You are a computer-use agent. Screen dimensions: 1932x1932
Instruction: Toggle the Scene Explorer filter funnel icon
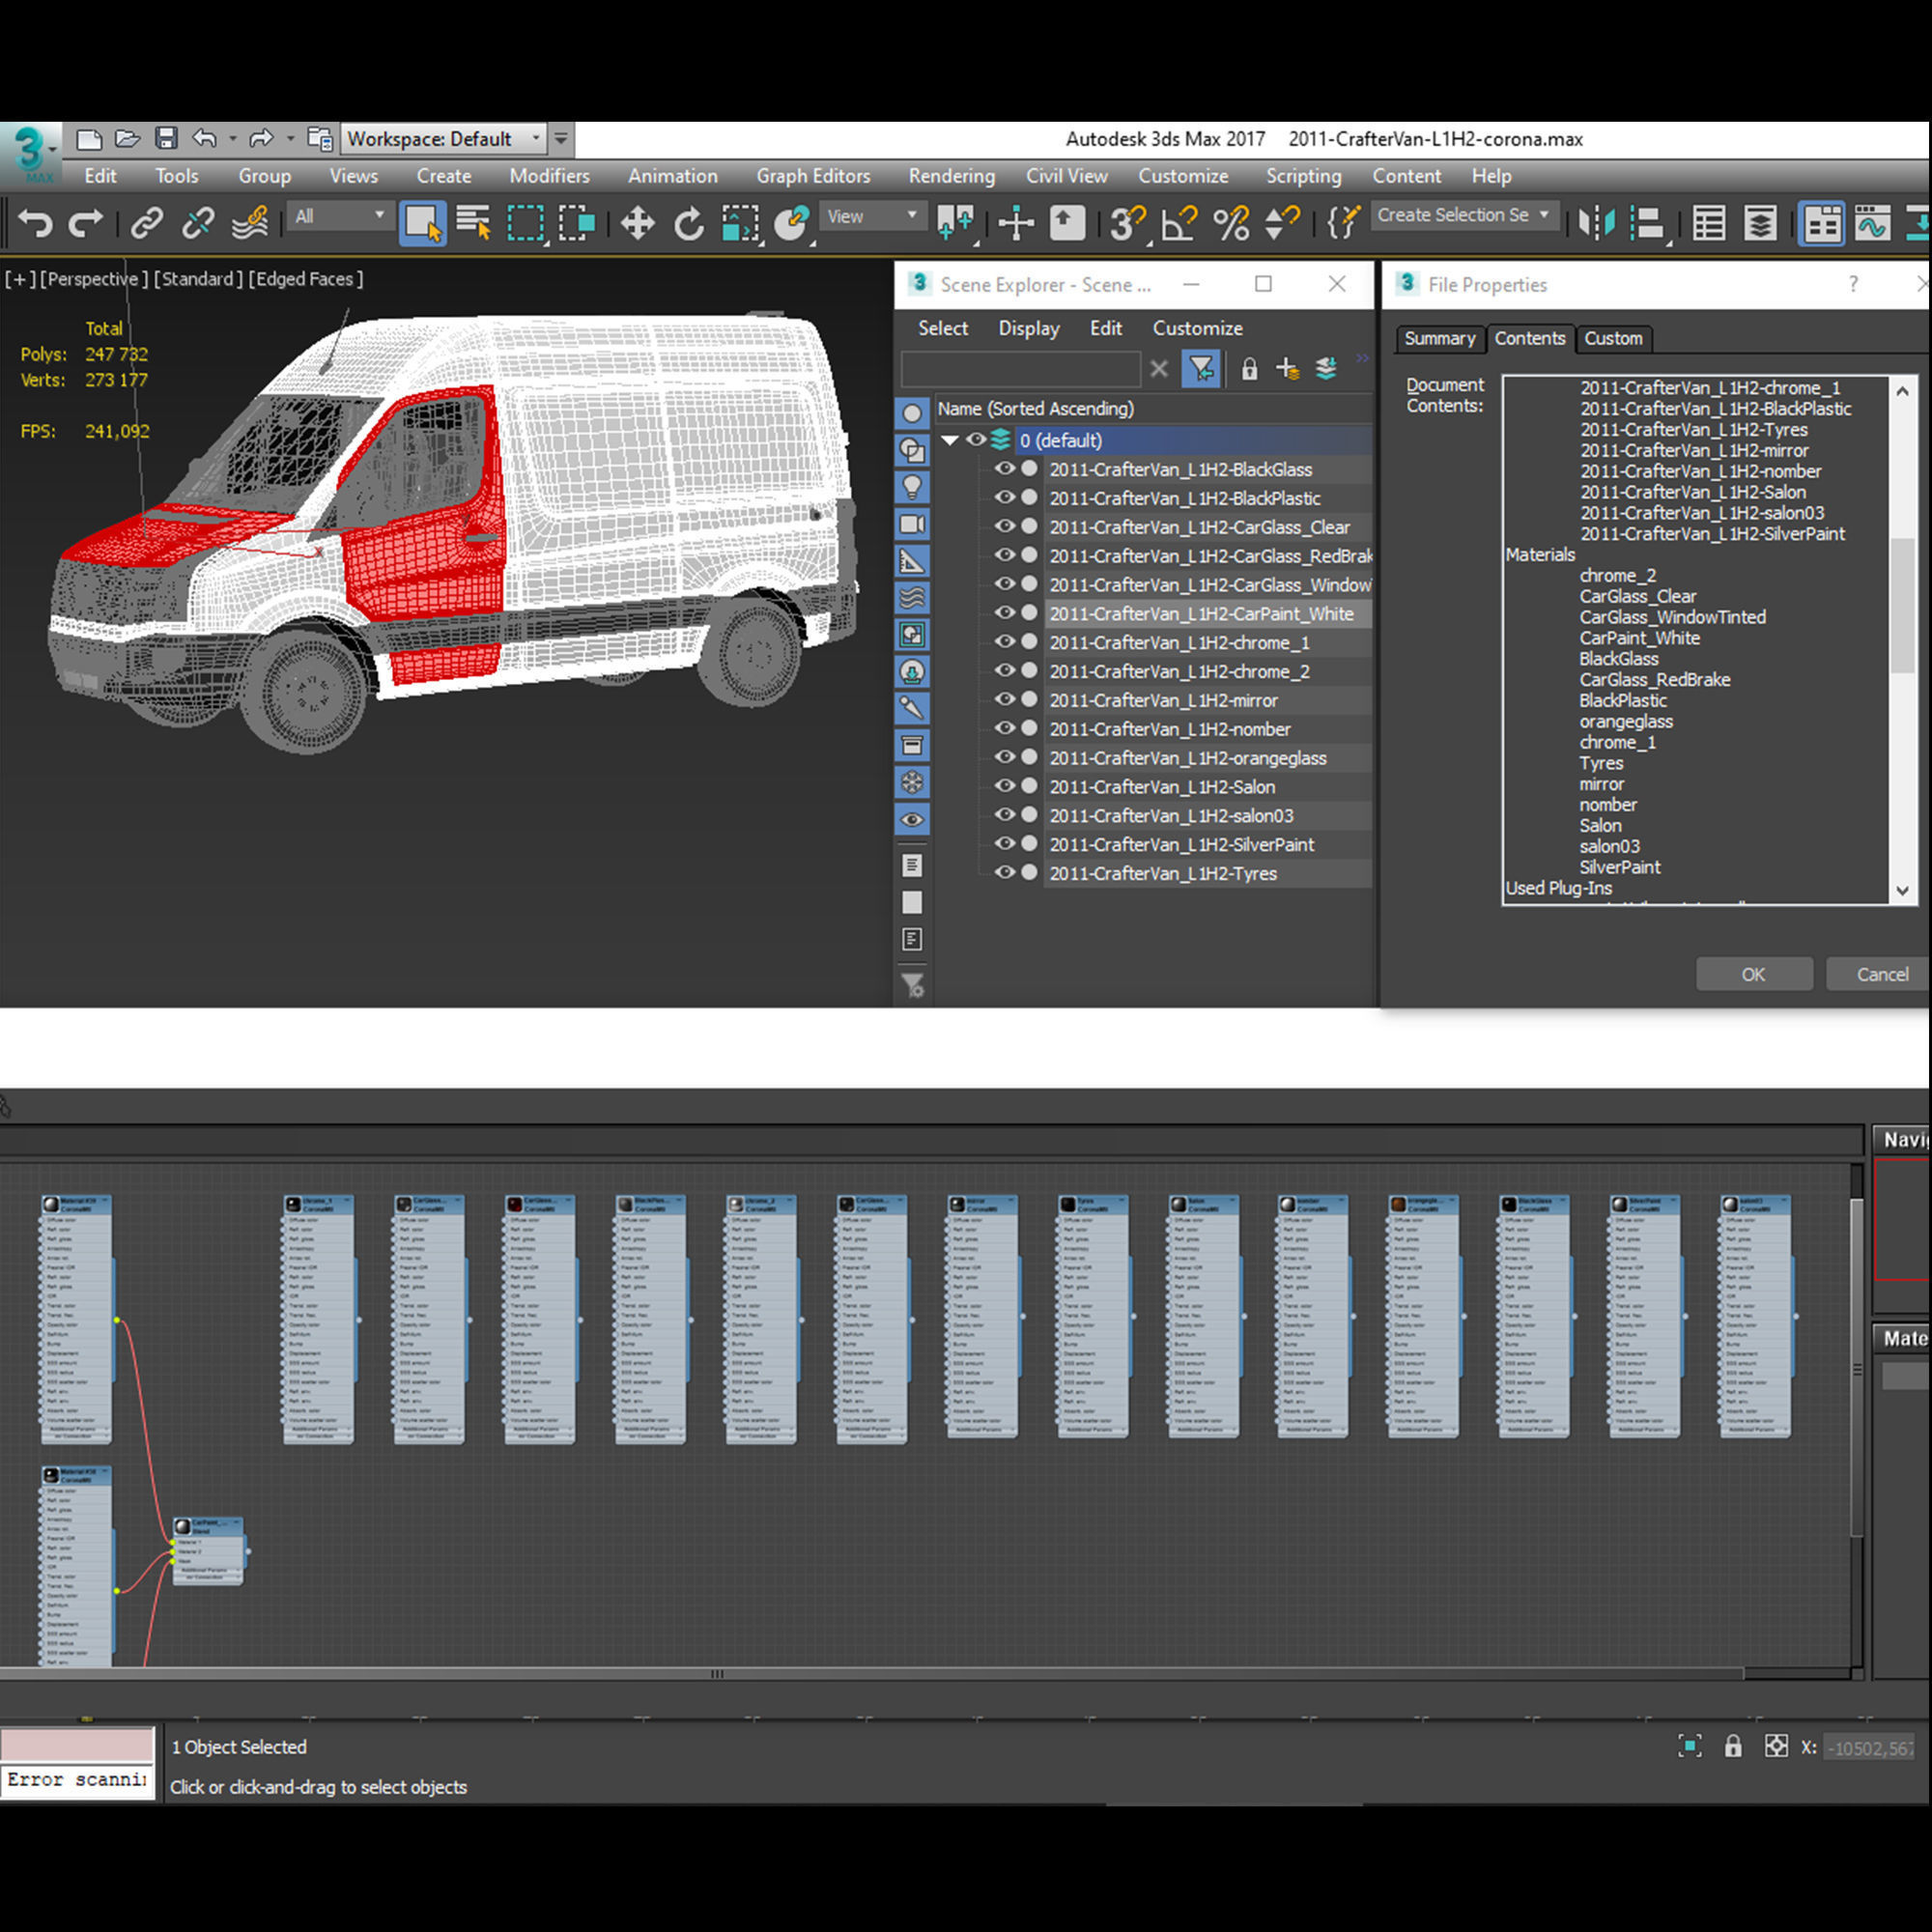(x=1201, y=369)
